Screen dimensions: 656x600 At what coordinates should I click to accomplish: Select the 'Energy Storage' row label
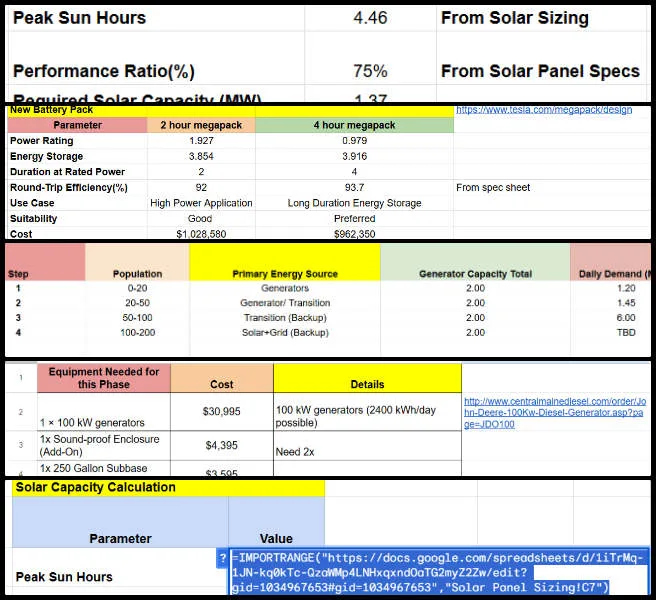(77, 156)
